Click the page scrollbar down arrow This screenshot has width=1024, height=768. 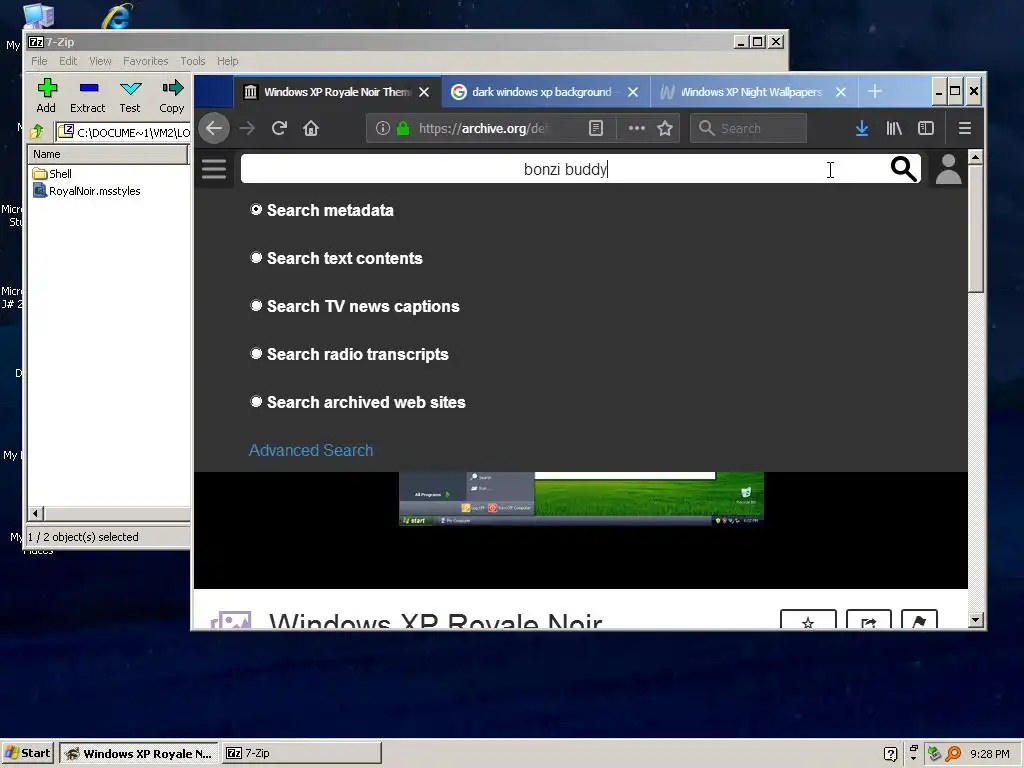976,619
